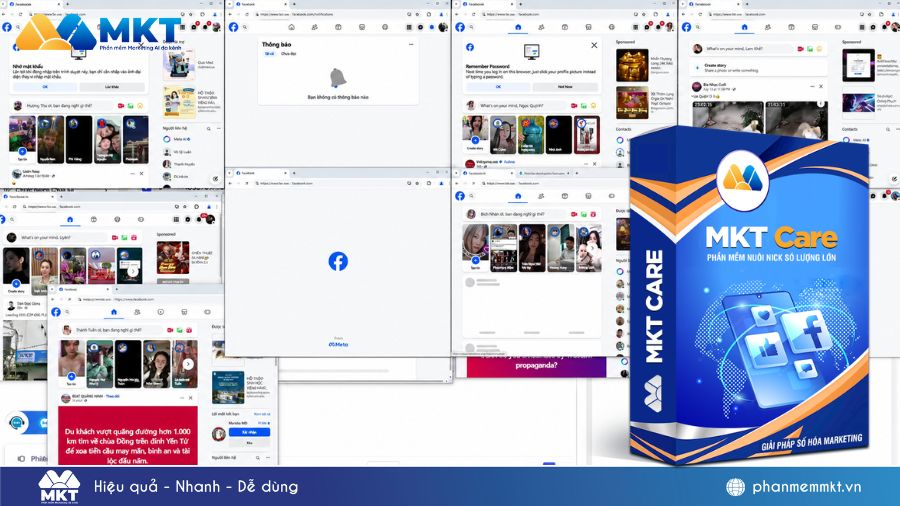Viewport: 900px width, 506px height.
Task: Close the red Yên Tử post with X
Action: (x=191, y=398)
